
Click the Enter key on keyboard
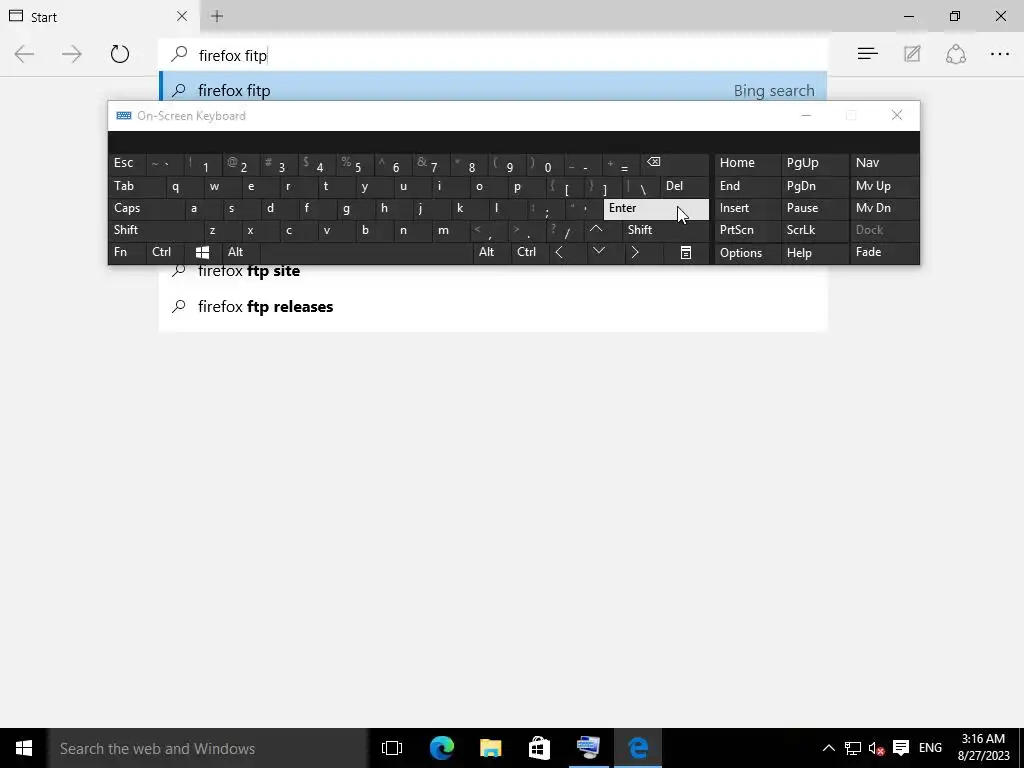(656, 208)
